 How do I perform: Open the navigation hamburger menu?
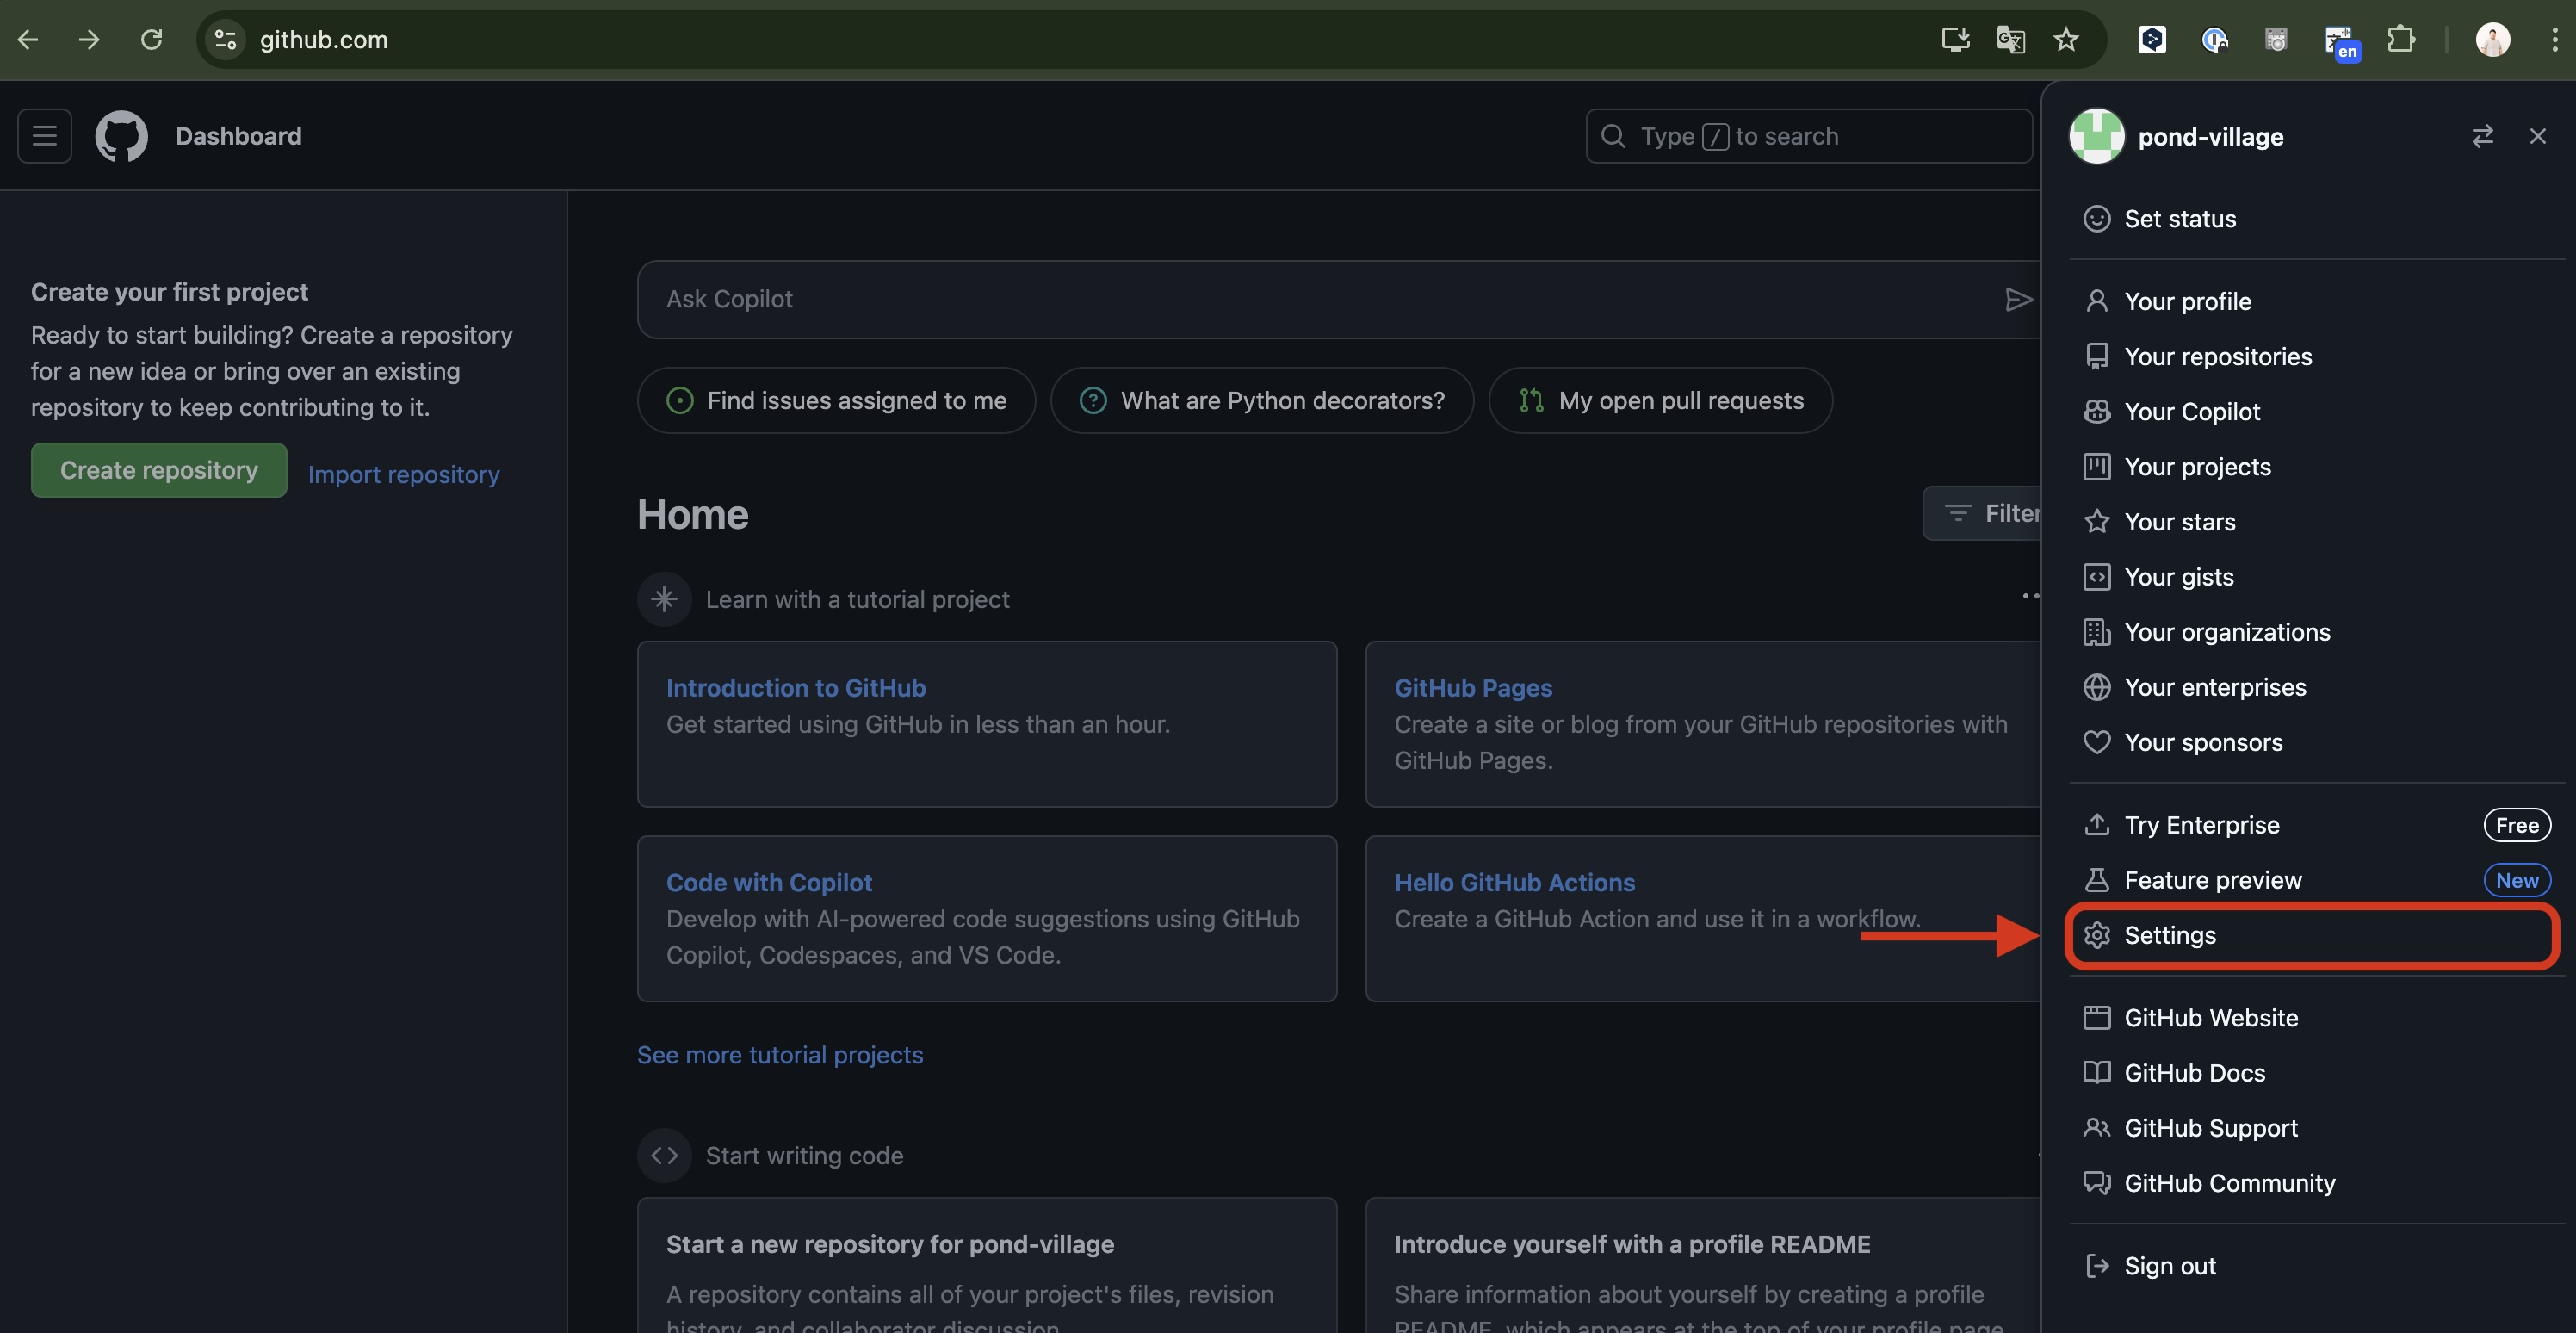pos(44,136)
